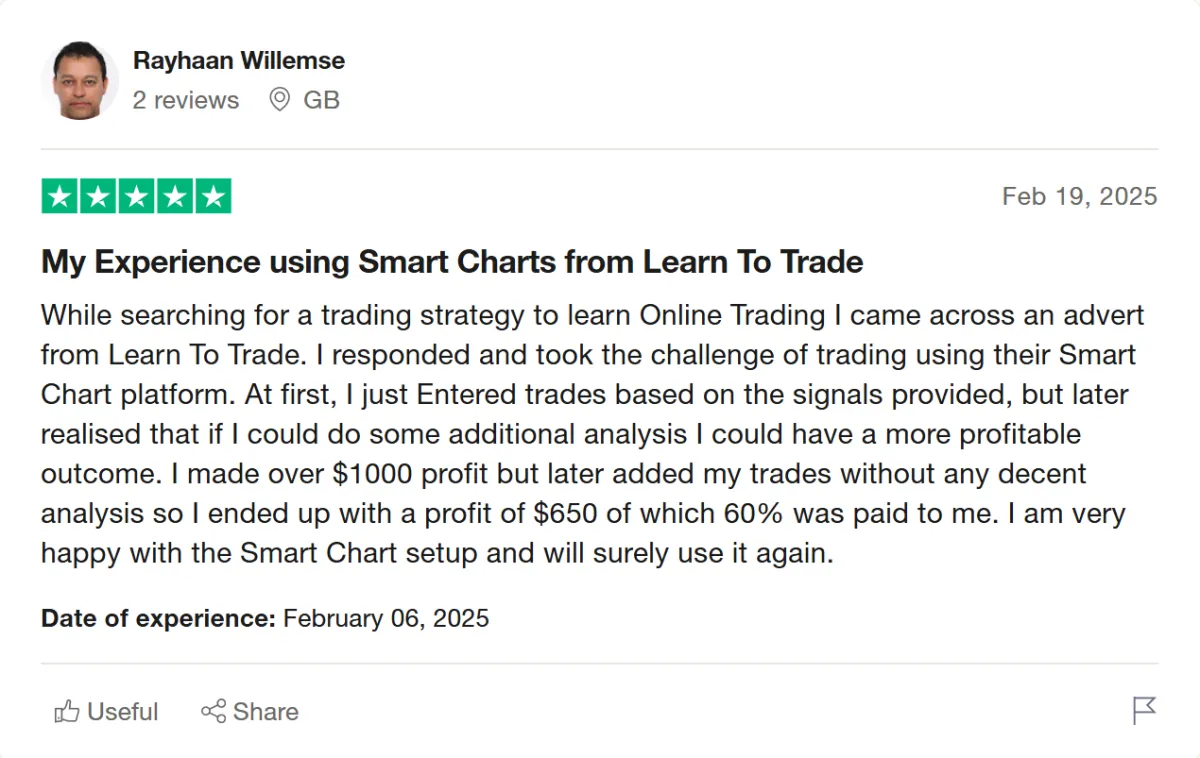This screenshot has height=758, width=1200.
Task: Click the fourth green rating star
Action: (174, 197)
